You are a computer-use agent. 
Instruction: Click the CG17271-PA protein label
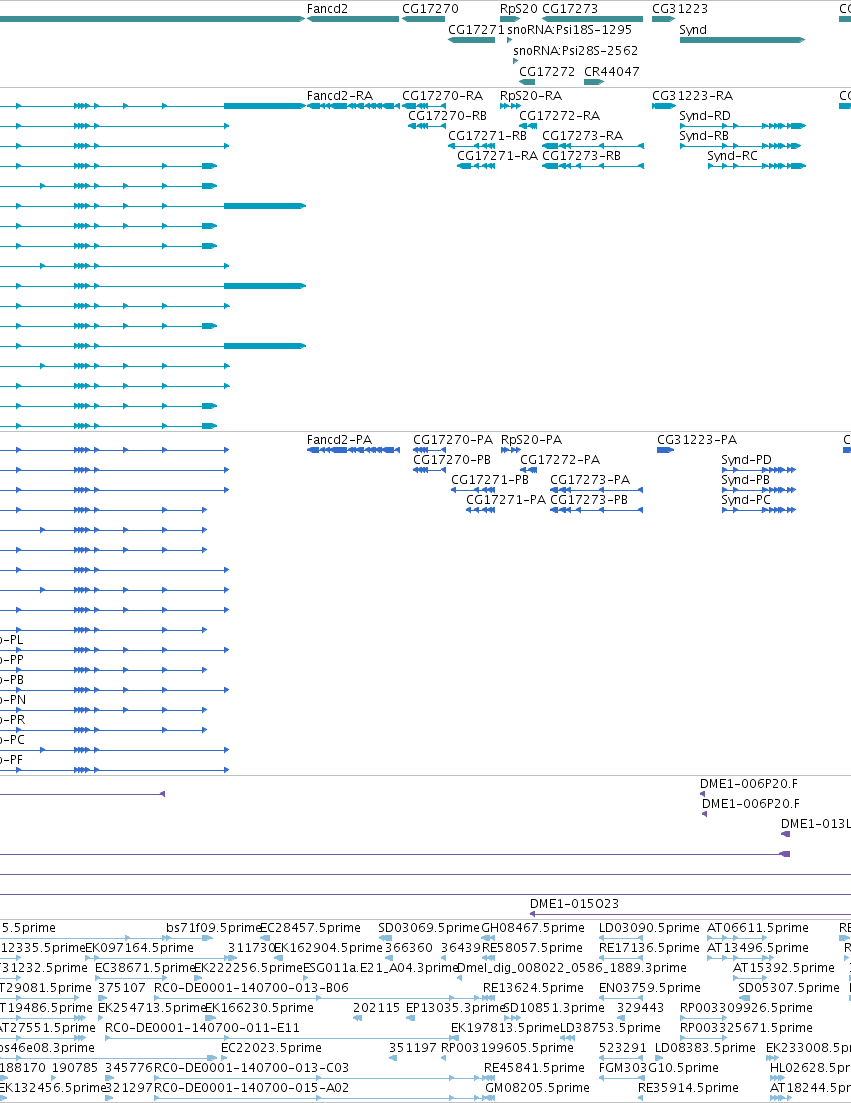click(x=506, y=499)
